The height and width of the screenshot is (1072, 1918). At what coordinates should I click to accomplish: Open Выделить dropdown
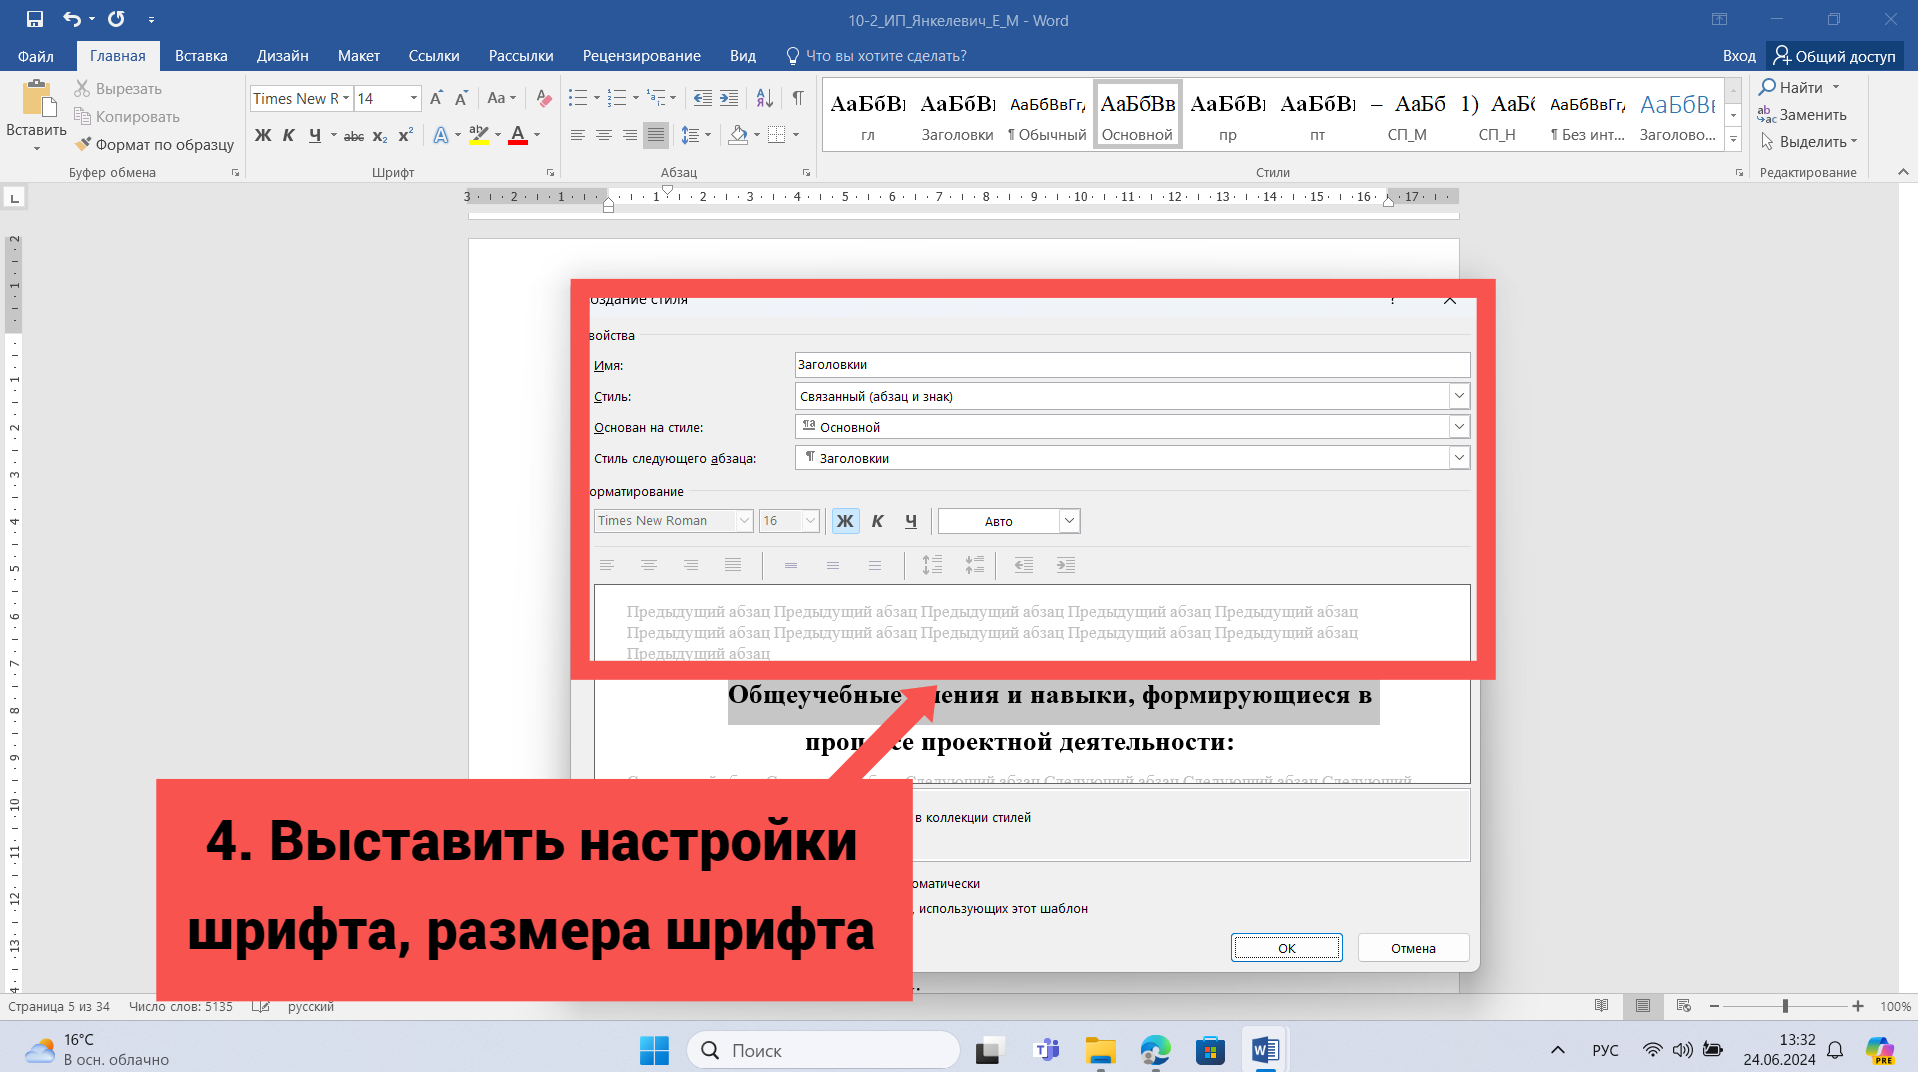(x=1808, y=142)
